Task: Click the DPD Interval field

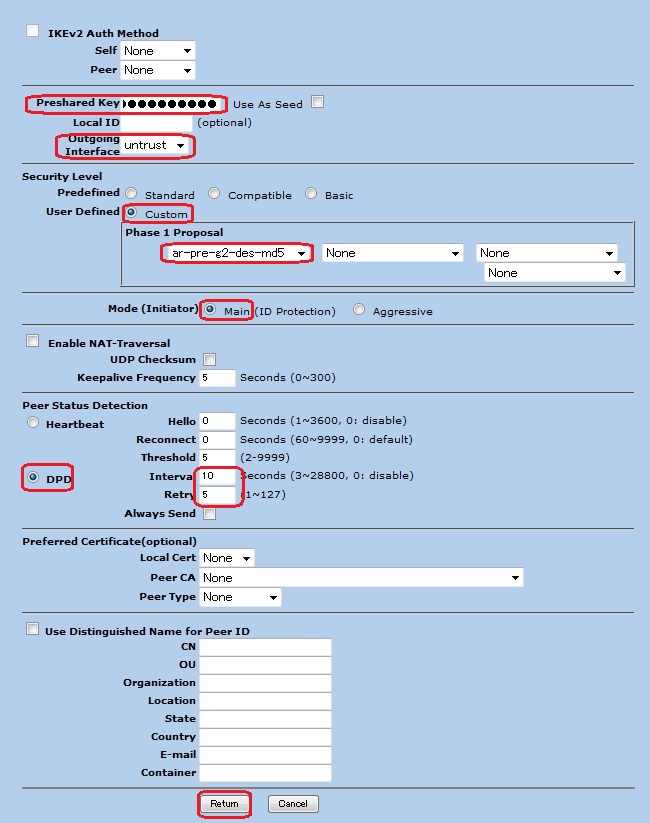Action: [217, 476]
